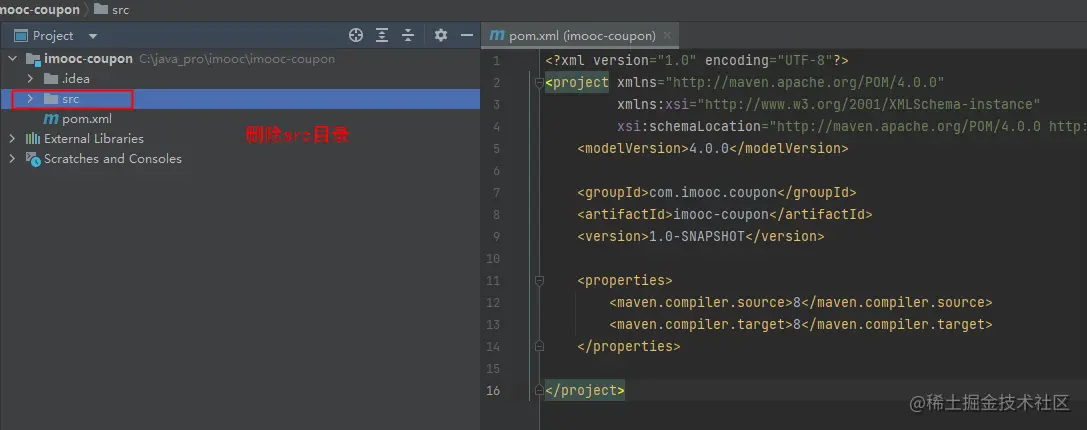This screenshot has height=430, width=1087.
Task: Click the External Libraries icon
Action: [33, 139]
